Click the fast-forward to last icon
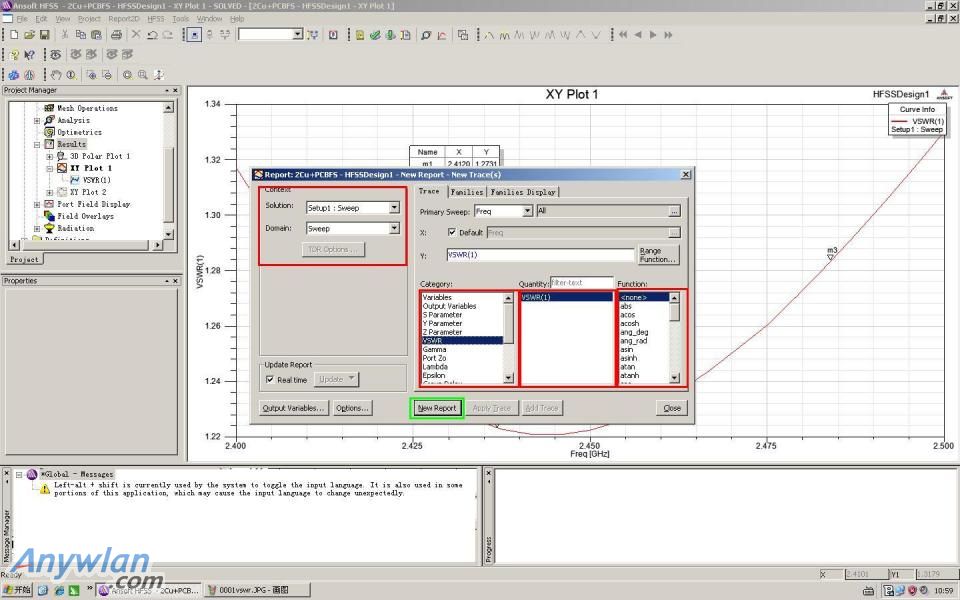This screenshot has height=600, width=960. tap(668, 35)
